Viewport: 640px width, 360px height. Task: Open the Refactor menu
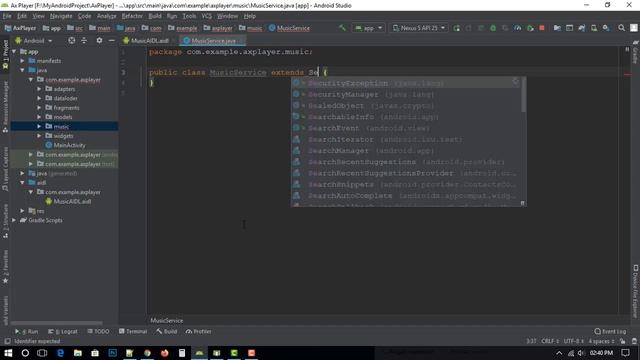[x=132, y=16]
